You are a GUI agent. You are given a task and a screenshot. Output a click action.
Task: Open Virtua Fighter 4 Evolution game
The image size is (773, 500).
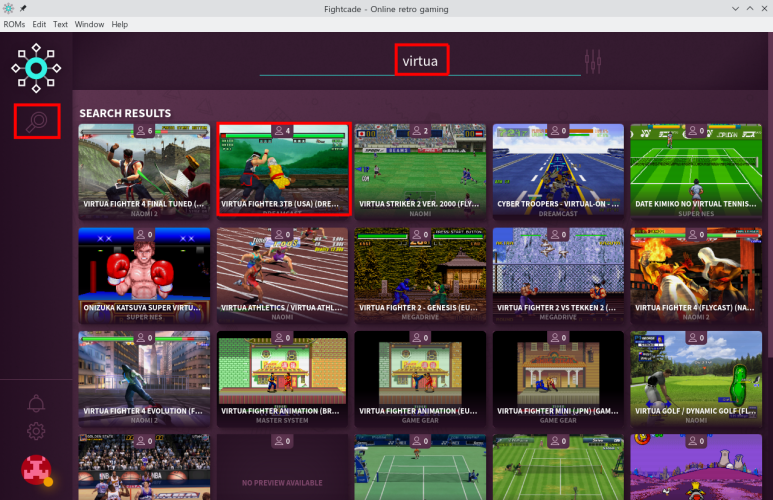(144, 378)
